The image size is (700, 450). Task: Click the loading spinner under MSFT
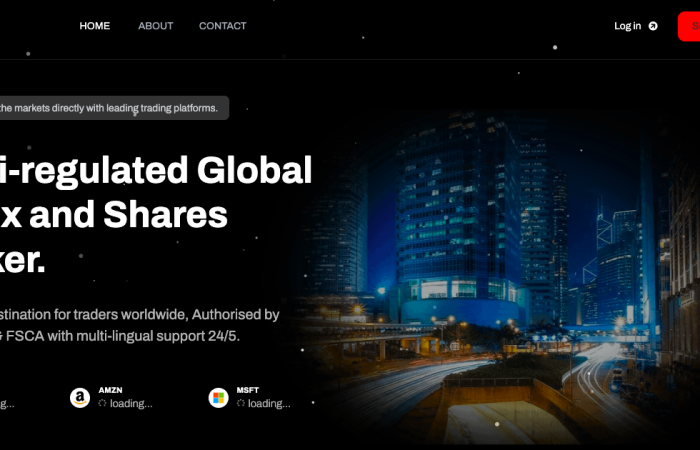pos(241,403)
